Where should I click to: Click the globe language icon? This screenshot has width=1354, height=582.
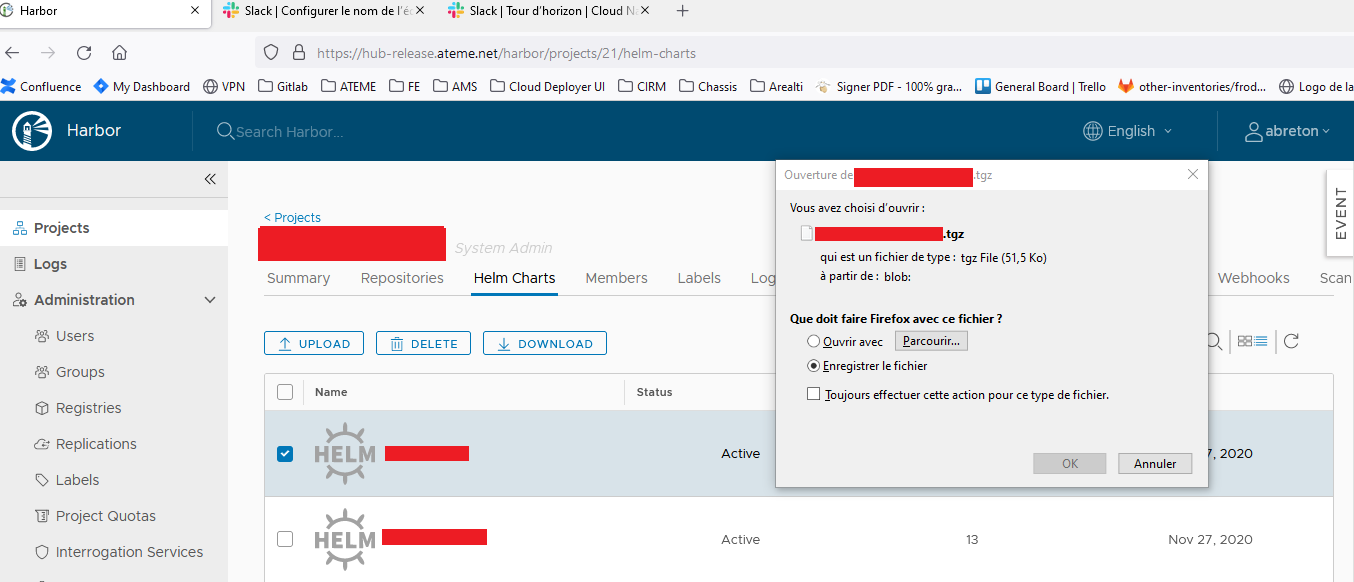pyautogui.click(x=1093, y=131)
